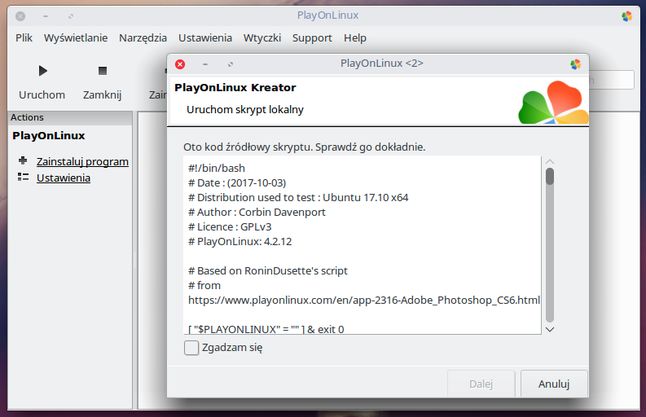The image size is (646, 417).
Task: Click the 'Distribution used to test' line
Action: (x=298, y=197)
